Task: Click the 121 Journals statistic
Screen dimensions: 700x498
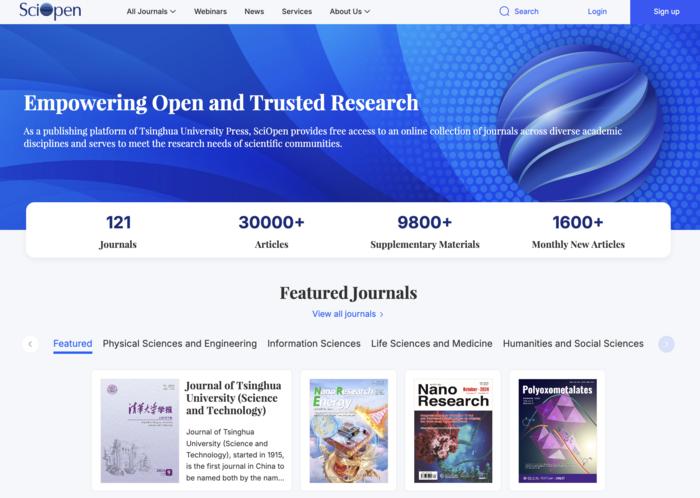Action: click(118, 231)
